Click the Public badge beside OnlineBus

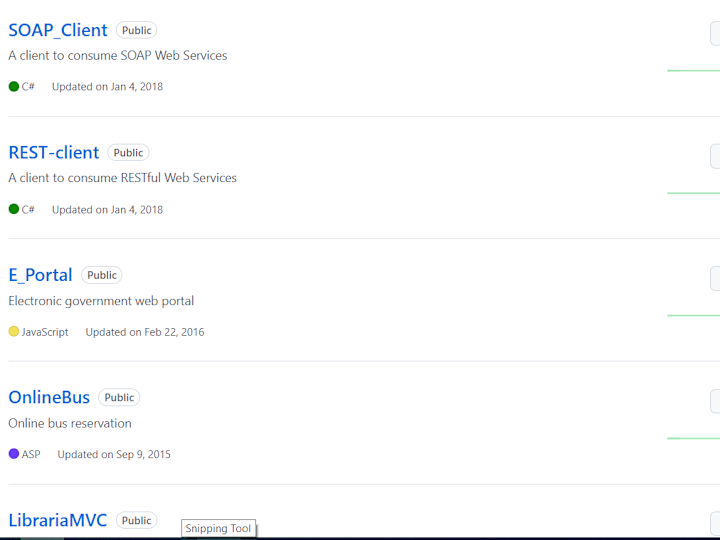tap(119, 397)
